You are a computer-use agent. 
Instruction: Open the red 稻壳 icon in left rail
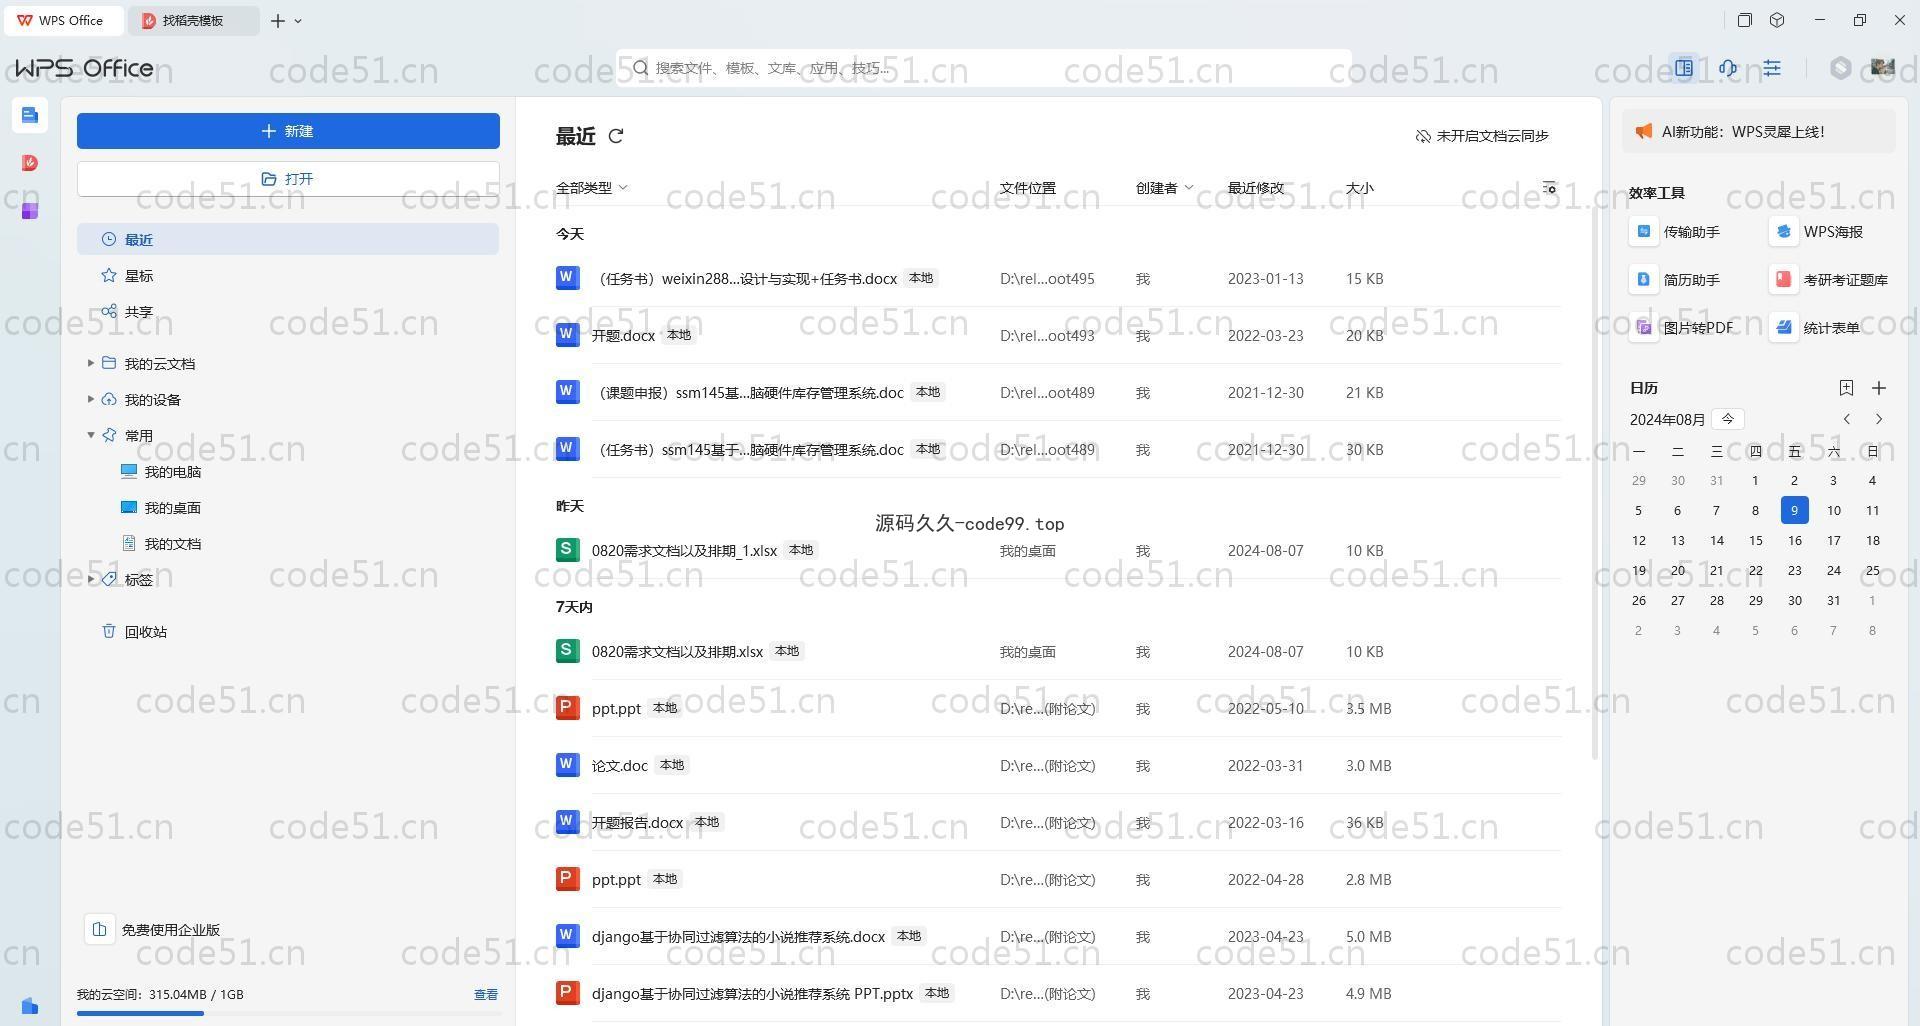click(x=30, y=163)
